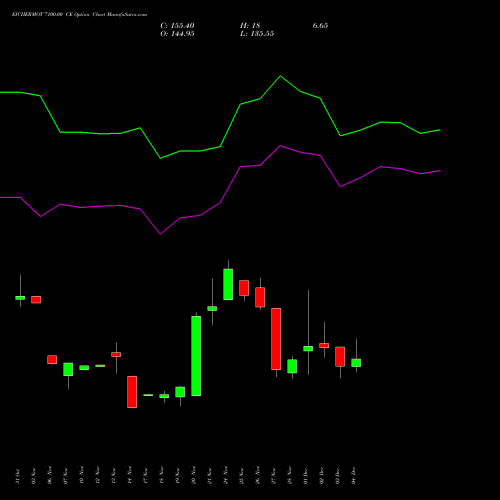Click the highest green candle above 24 Nov
This screenshot has width=500, height=500.
coord(228,284)
